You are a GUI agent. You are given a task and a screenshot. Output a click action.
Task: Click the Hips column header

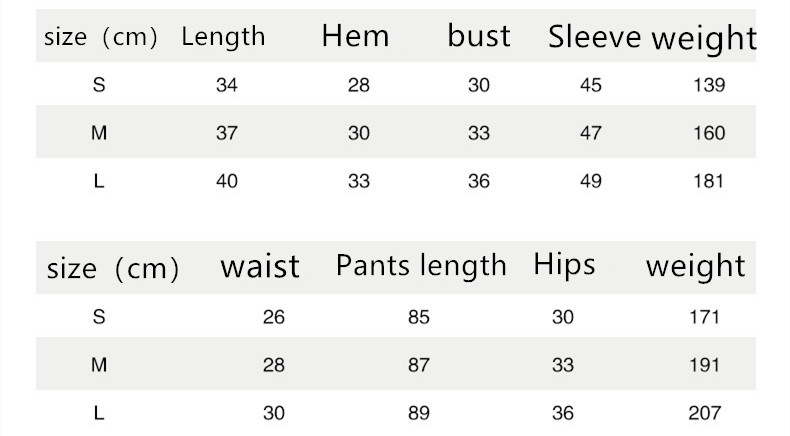click(x=564, y=265)
